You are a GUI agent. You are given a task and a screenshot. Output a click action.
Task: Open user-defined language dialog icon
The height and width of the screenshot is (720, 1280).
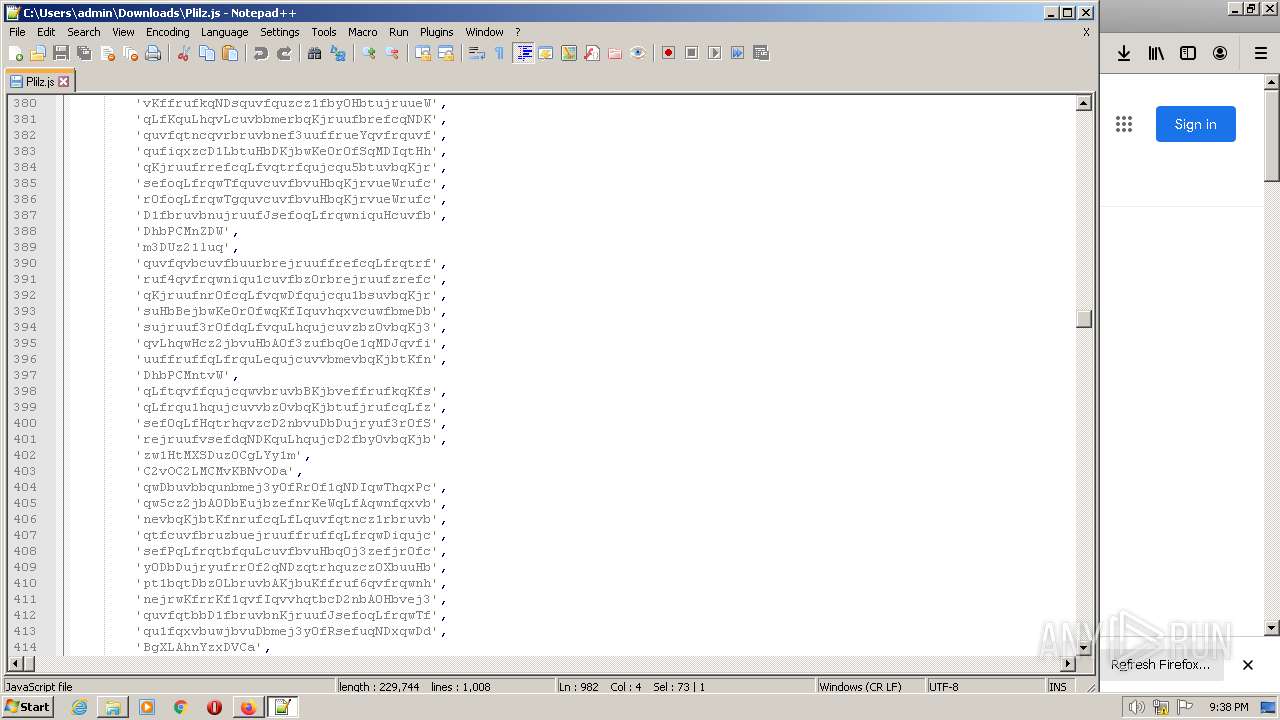546,53
